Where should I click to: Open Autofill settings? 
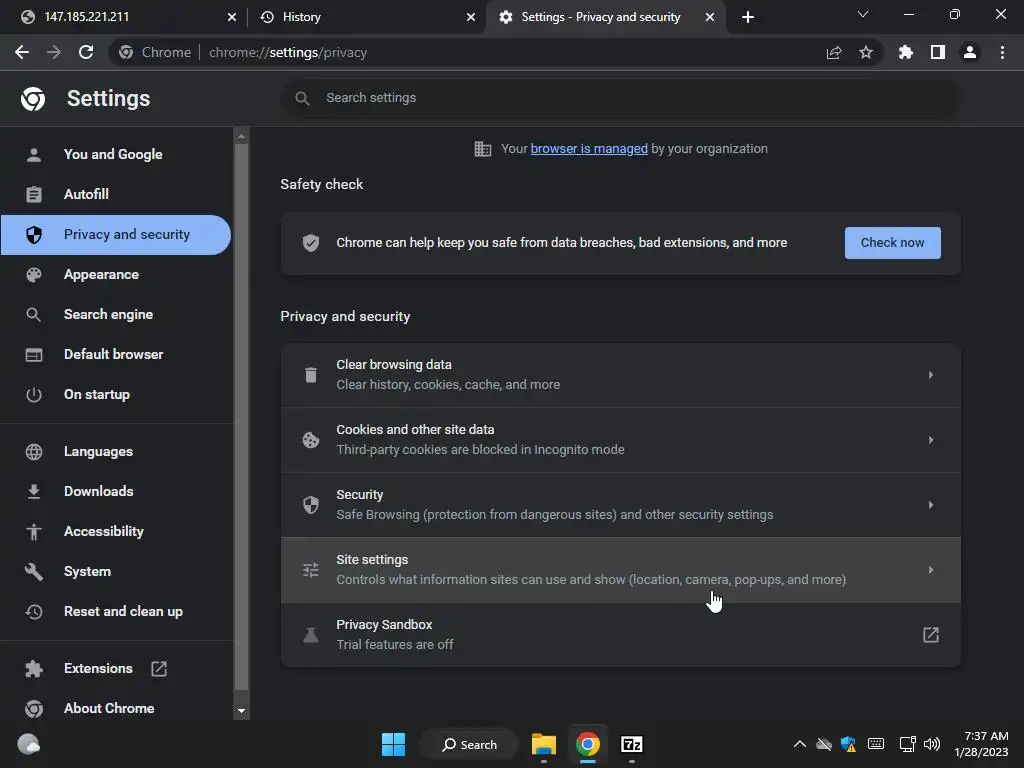click(x=116, y=194)
